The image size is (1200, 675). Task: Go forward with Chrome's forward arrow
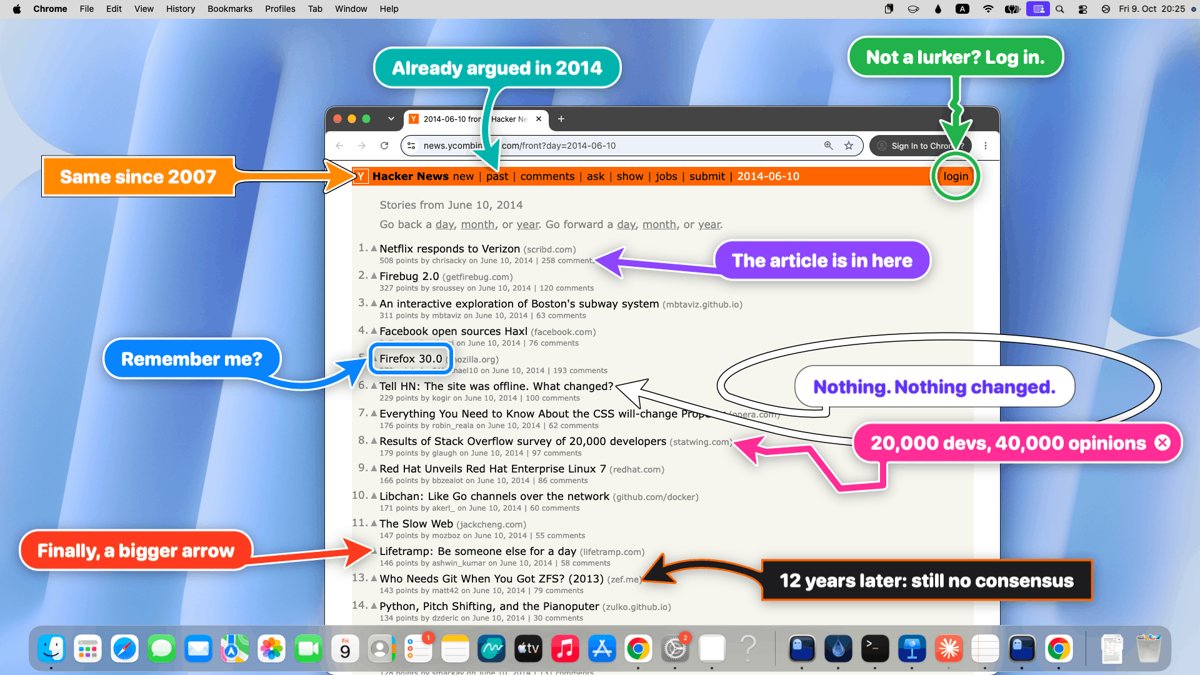pyautogui.click(x=362, y=146)
